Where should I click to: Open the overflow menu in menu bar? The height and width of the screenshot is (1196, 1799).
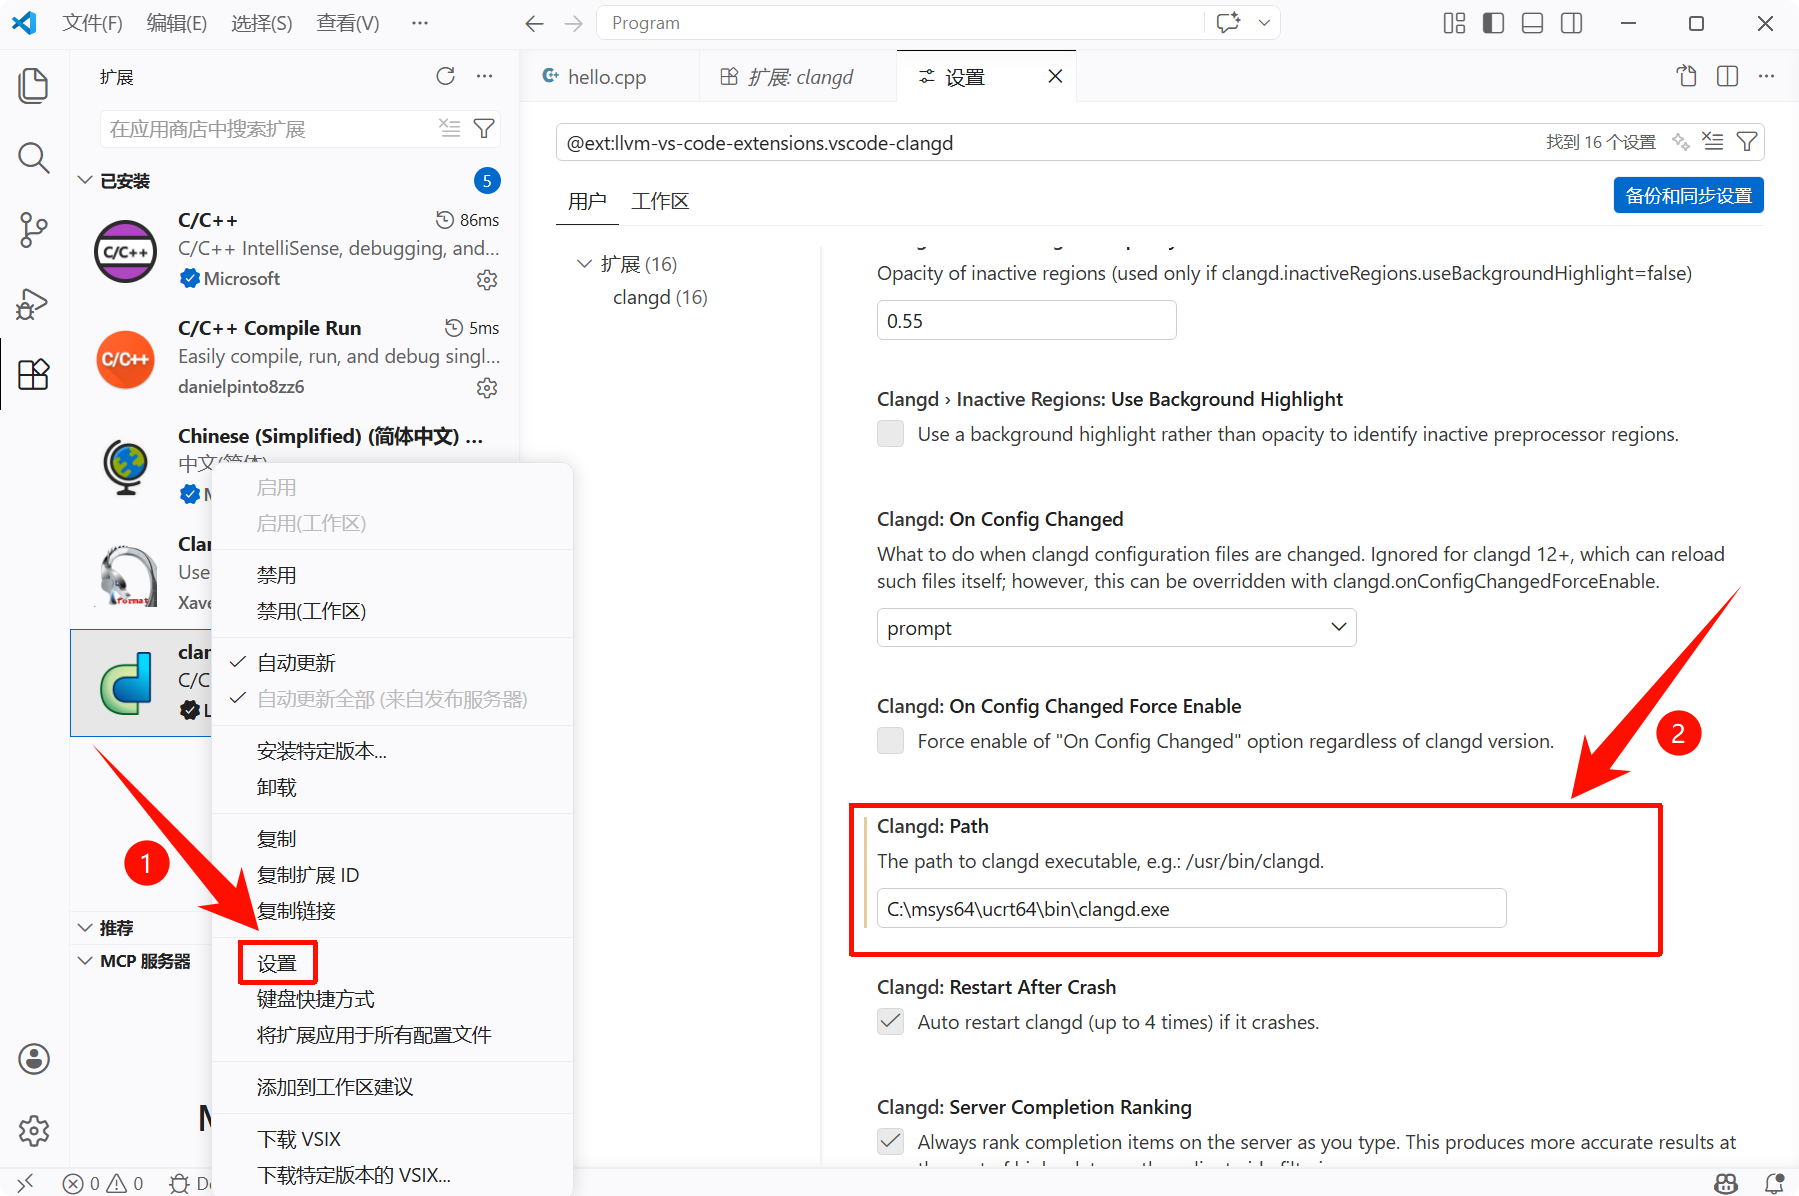(x=420, y=23)
